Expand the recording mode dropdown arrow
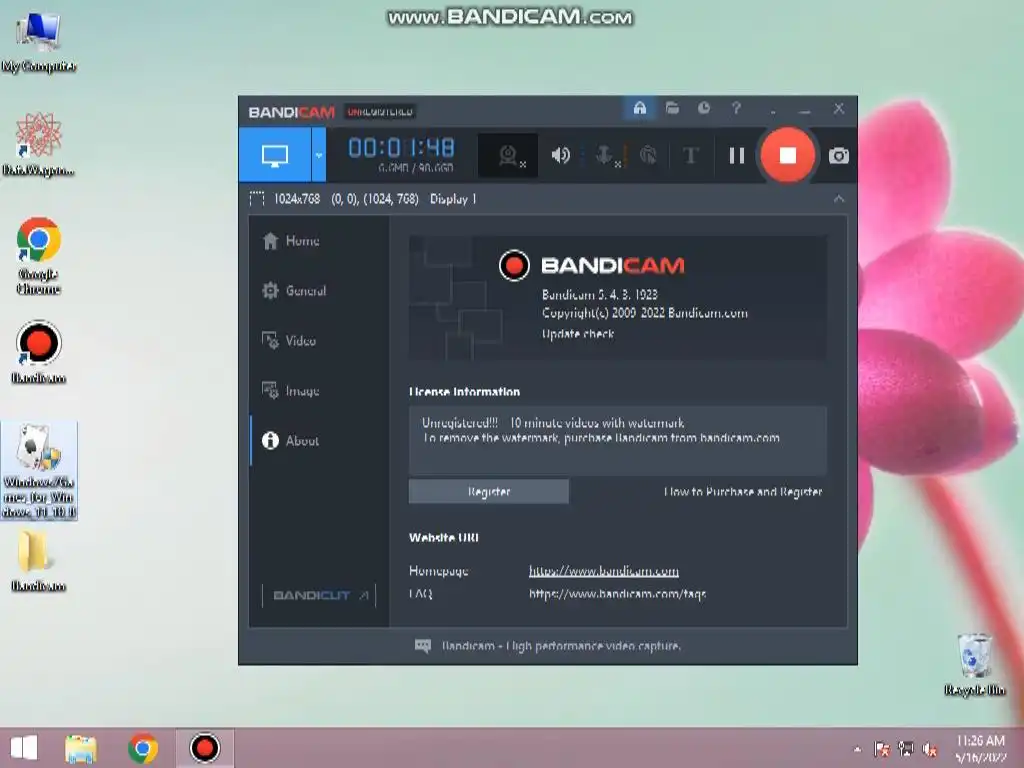Screen dimensions: 1024x768 pos(319,155)
